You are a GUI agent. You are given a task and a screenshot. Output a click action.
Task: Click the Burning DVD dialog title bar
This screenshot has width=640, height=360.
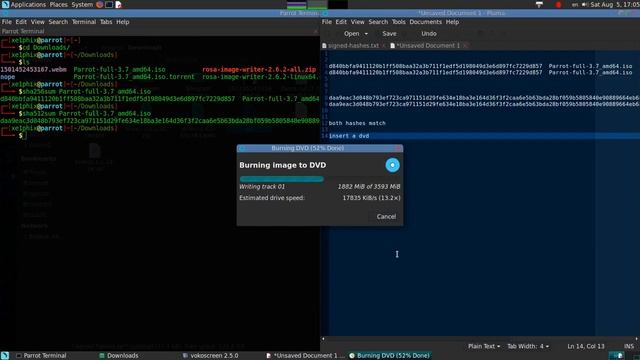[x=320, y=148]
